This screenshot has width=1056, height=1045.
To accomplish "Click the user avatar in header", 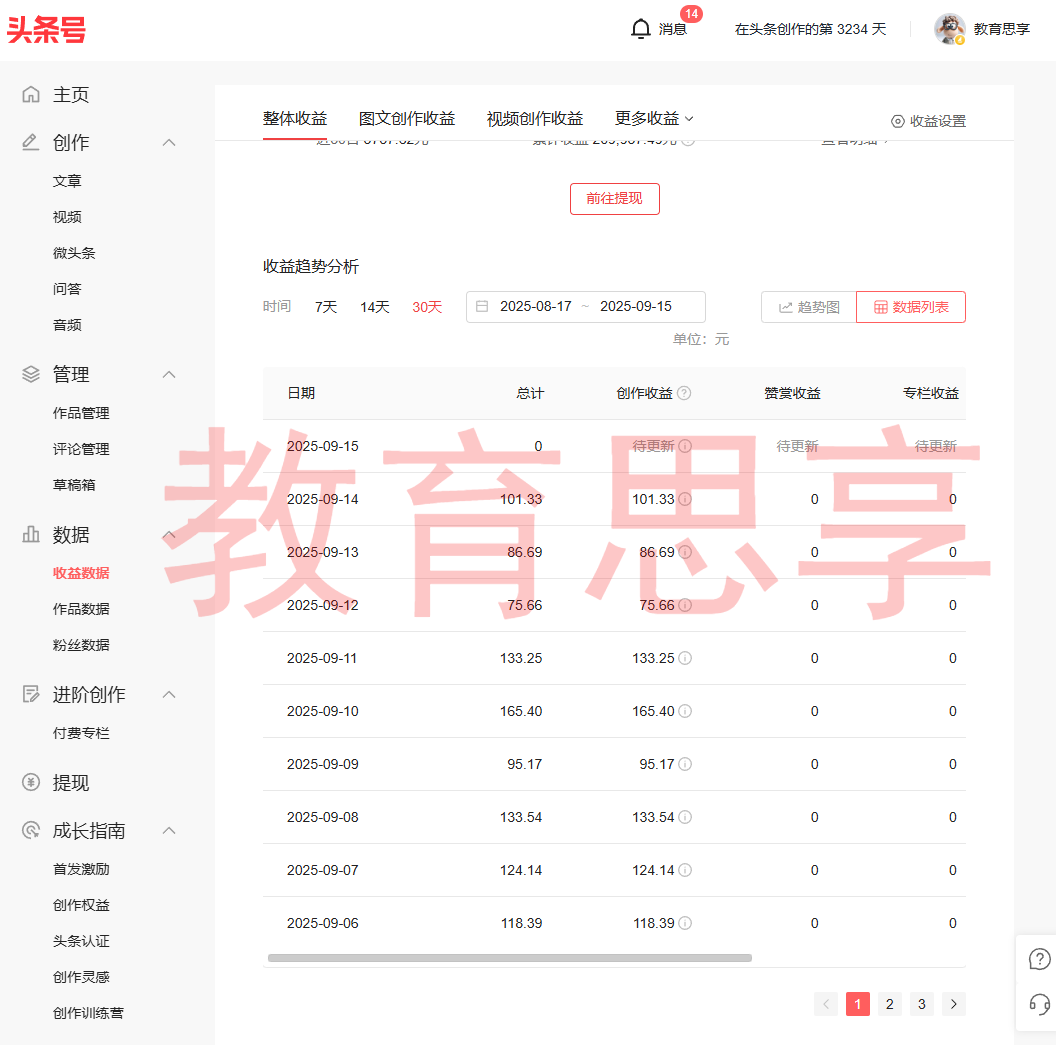I will (949, 29).
